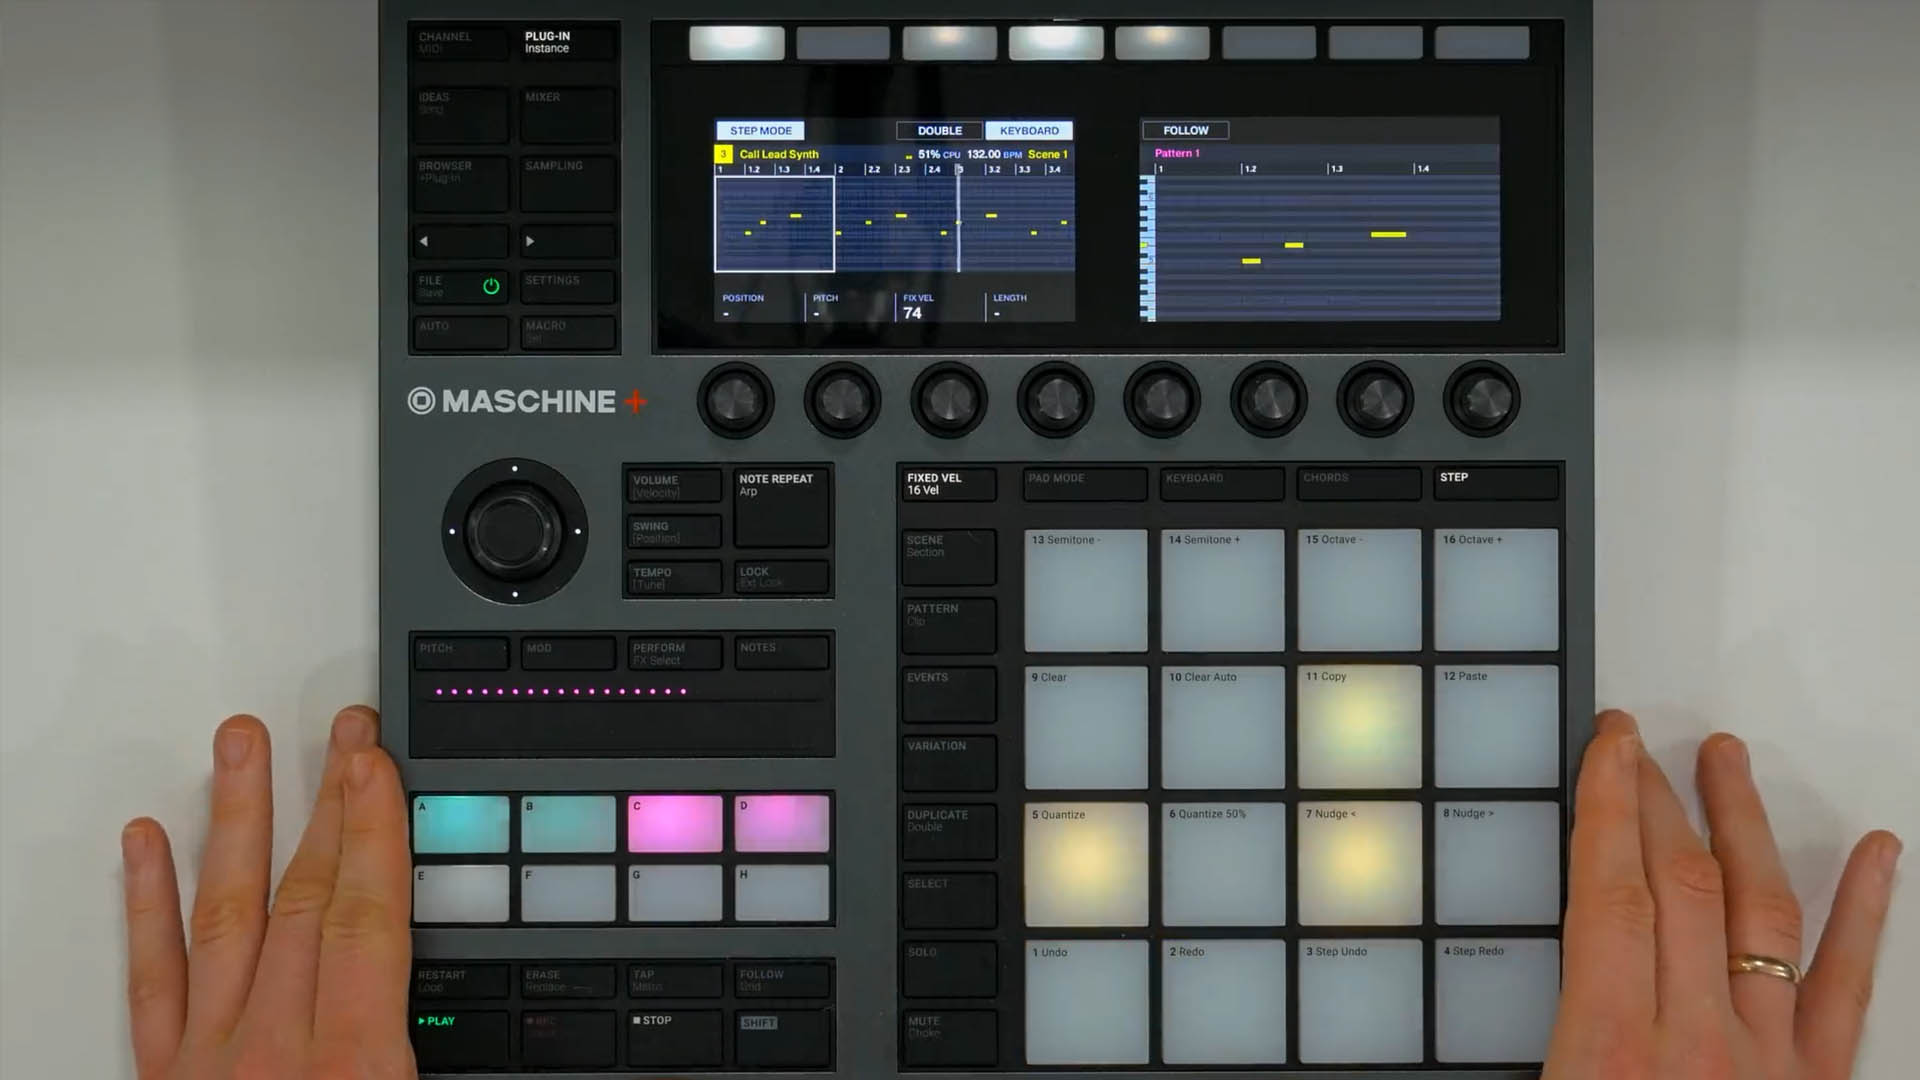The height and width of the screenshot is (1080, 1920).
Task: Tap pad 13 Semitone minus
Action: [x=1086, y=590]
